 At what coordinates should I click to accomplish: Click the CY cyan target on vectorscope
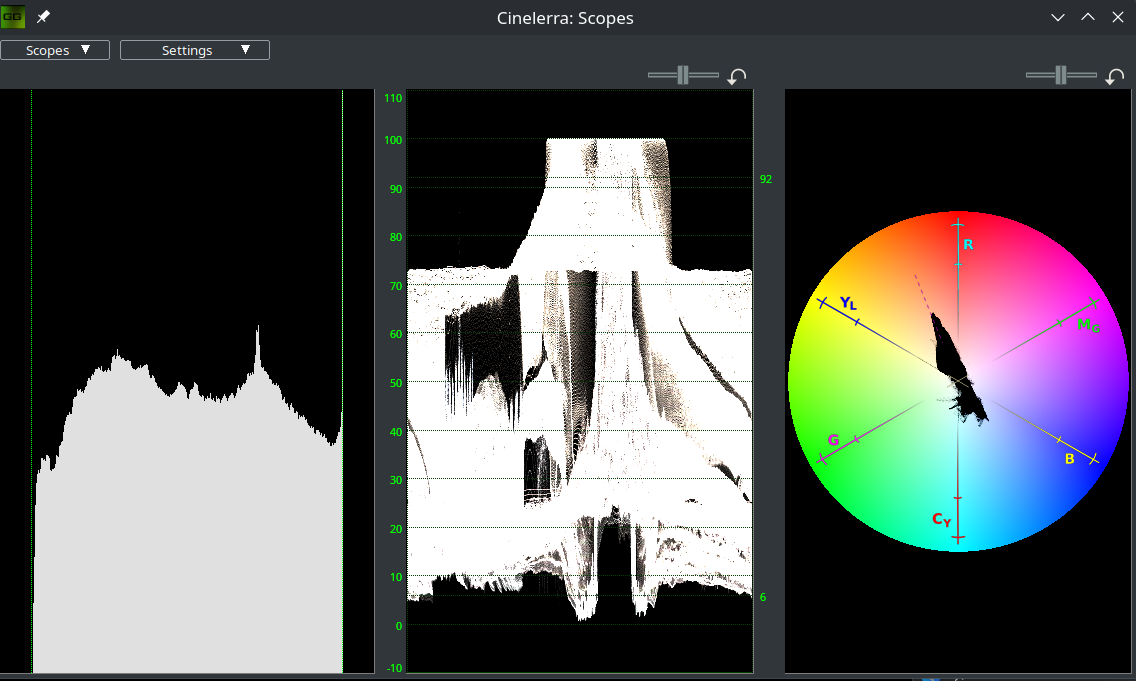click(941, 519)
